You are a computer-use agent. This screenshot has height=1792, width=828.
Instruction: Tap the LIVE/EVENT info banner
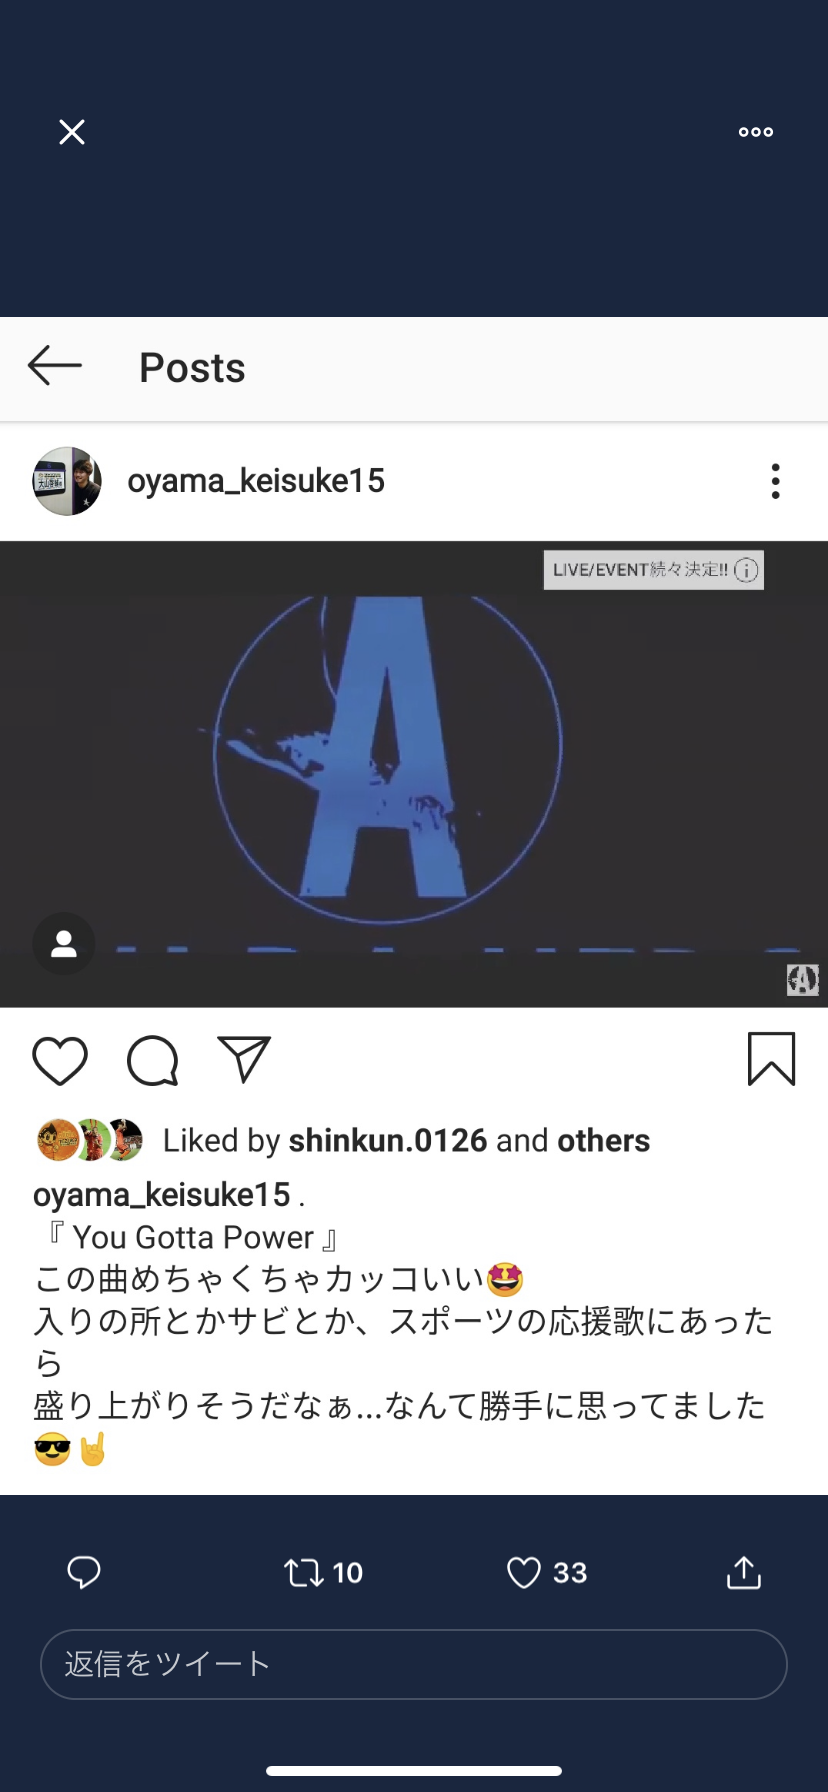(654, 570)
